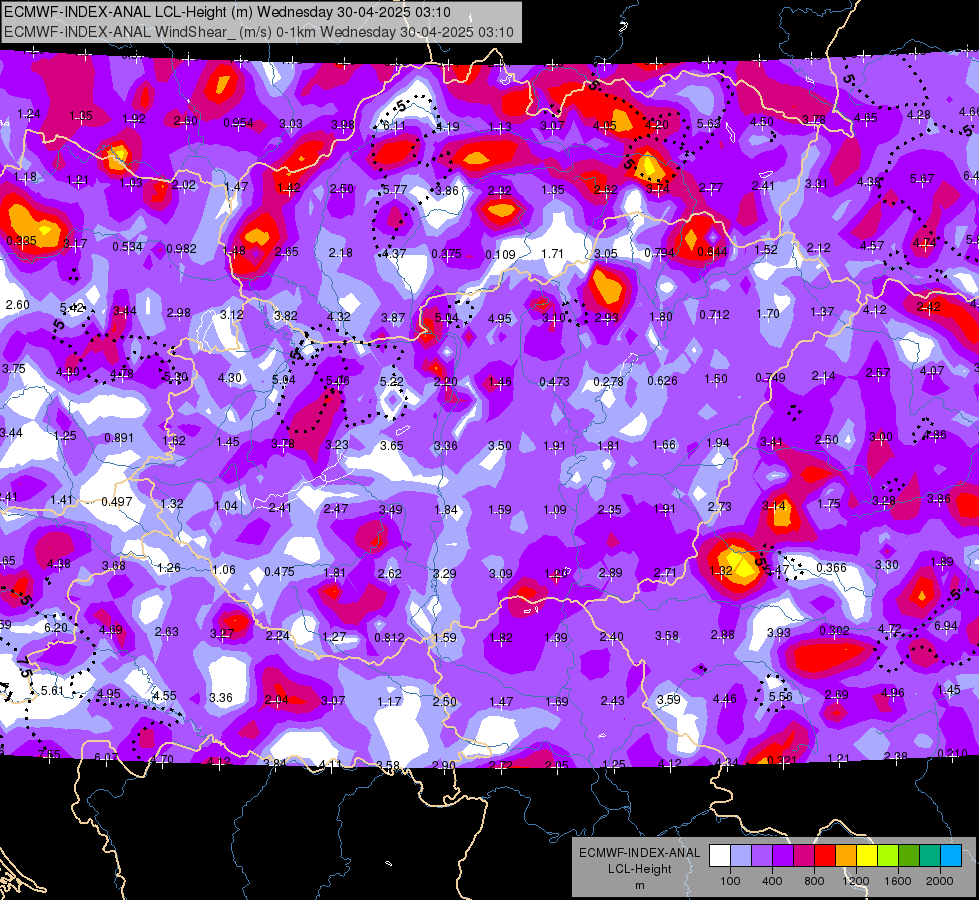The image size is (979, 900).
Task: Click the wind shear value 5.56
Action: [x=780, y=696]
